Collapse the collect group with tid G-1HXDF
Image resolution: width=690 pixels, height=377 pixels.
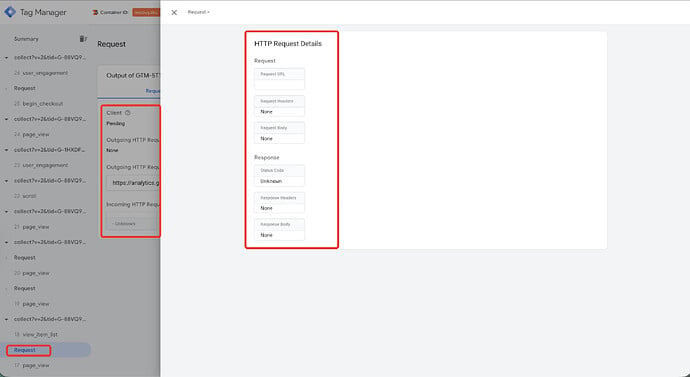tap(7, 150)
